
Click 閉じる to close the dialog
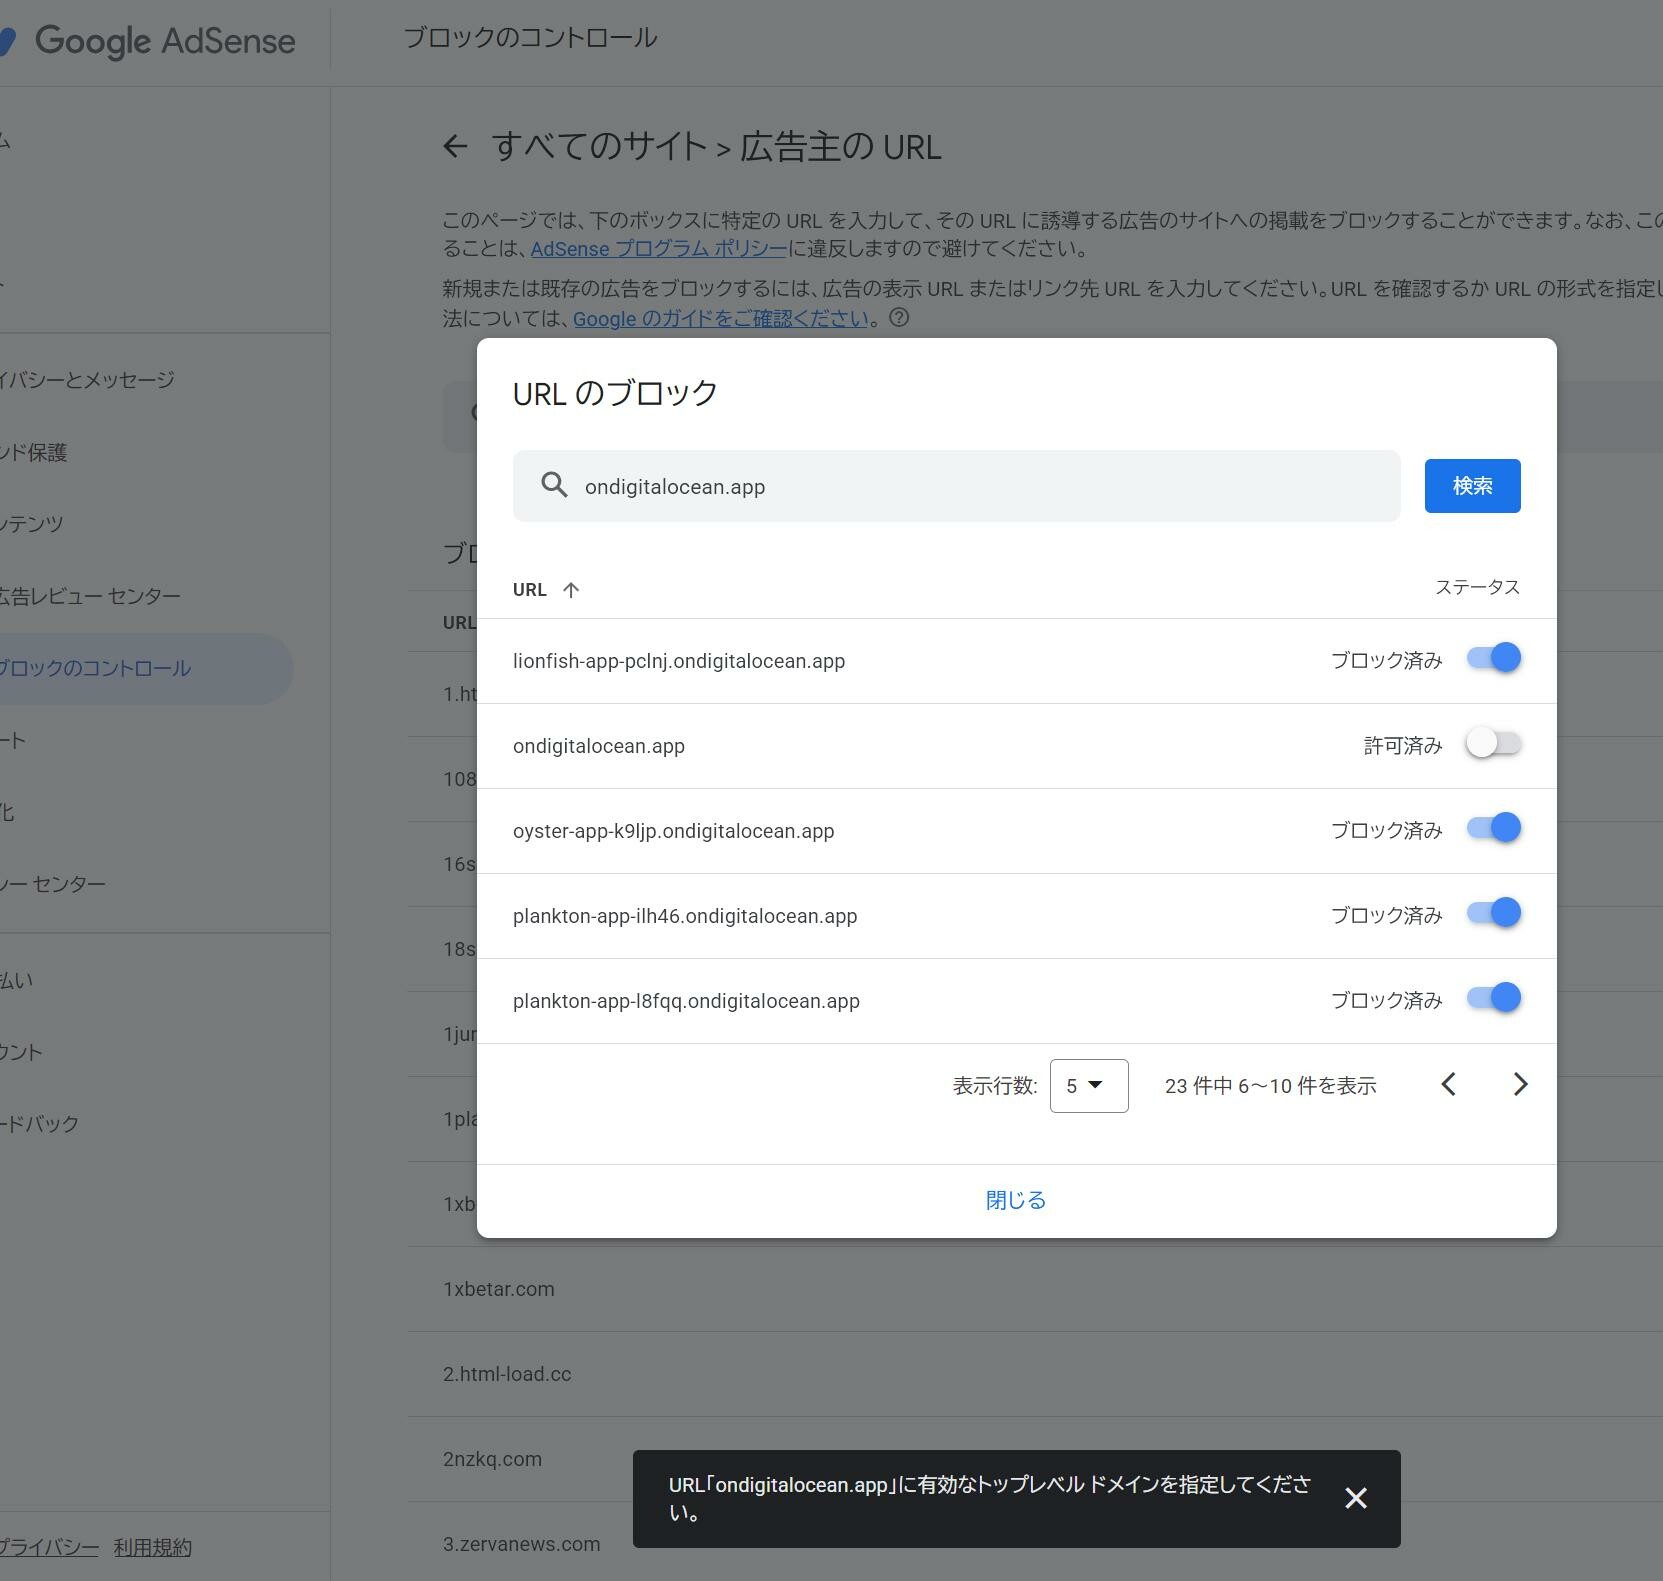(1015, 1200)
